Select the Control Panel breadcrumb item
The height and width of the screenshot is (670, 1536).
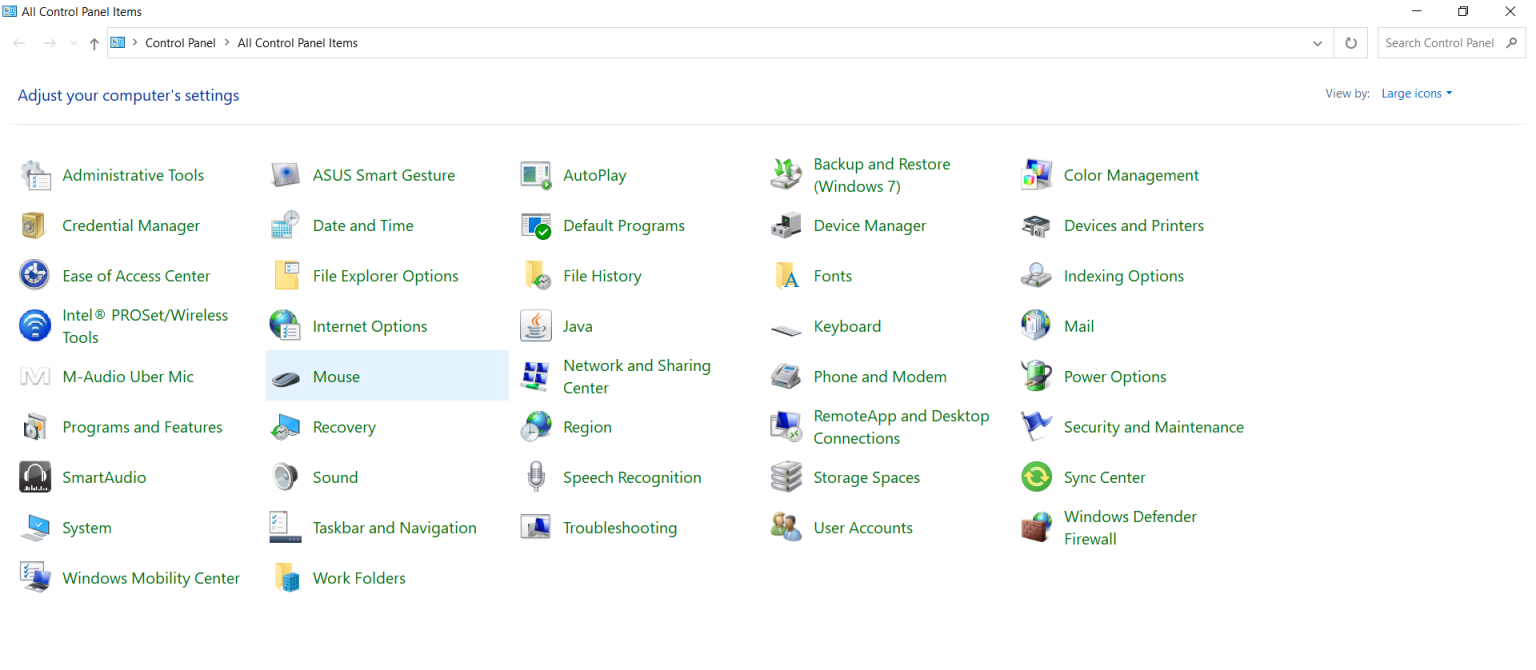180,43
